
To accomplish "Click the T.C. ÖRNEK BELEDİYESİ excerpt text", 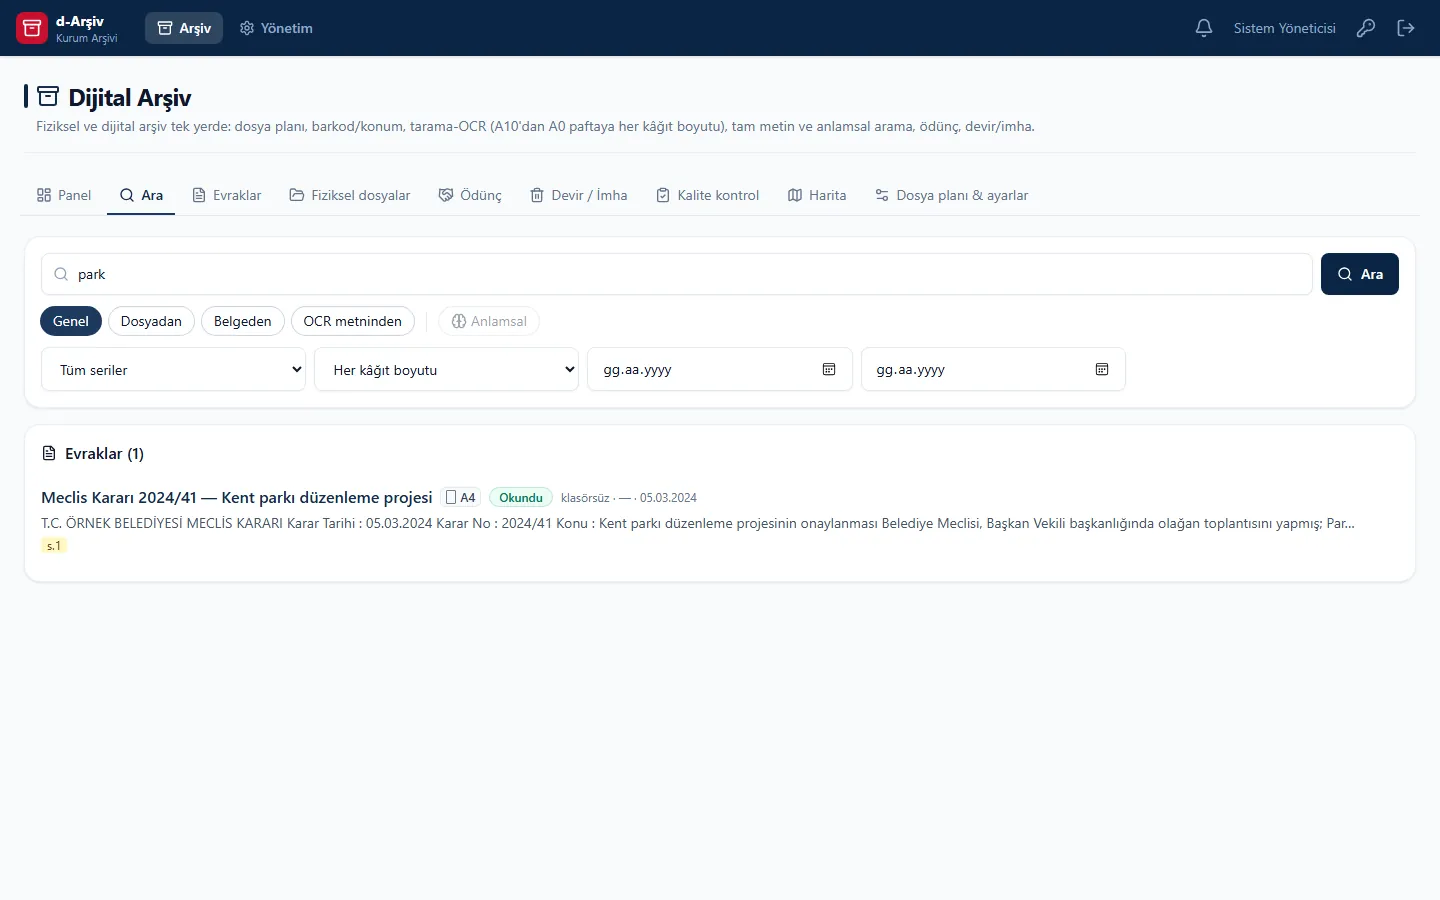I will 698,523.
